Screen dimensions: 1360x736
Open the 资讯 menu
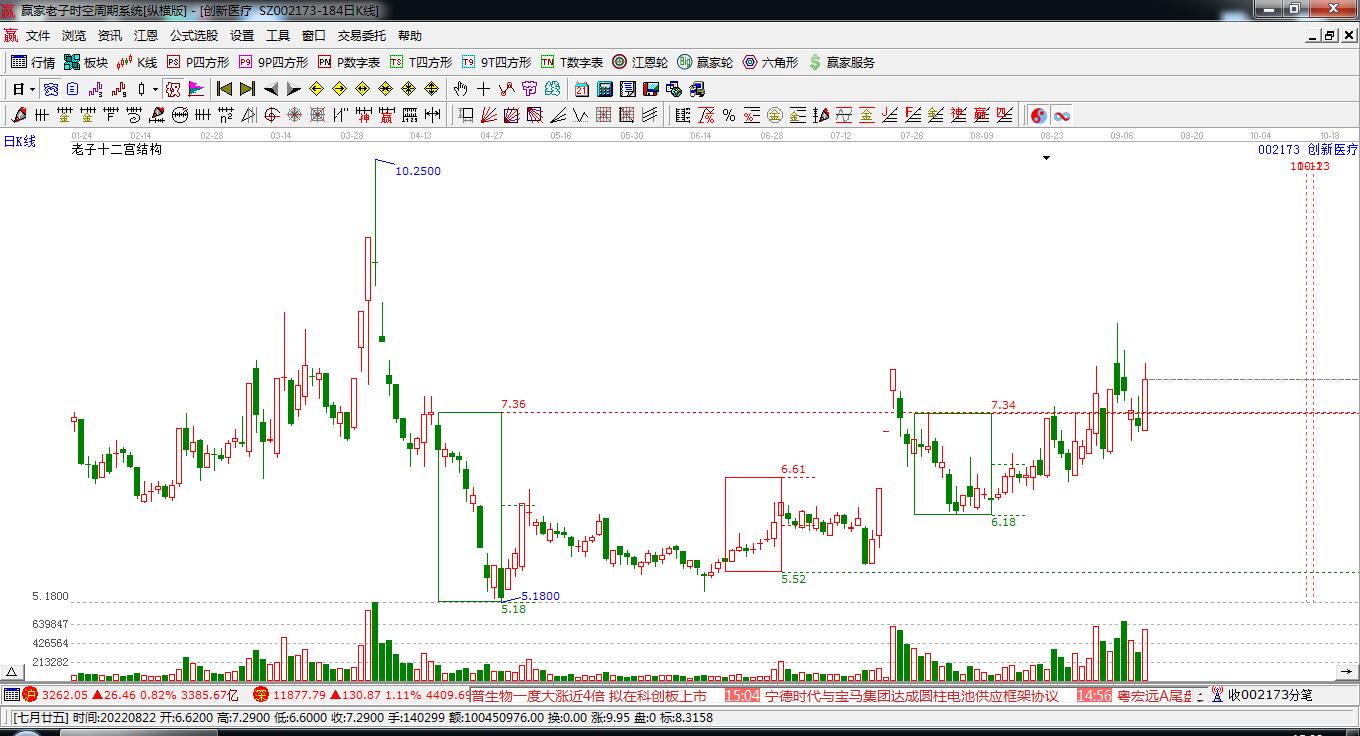[110, 36]
